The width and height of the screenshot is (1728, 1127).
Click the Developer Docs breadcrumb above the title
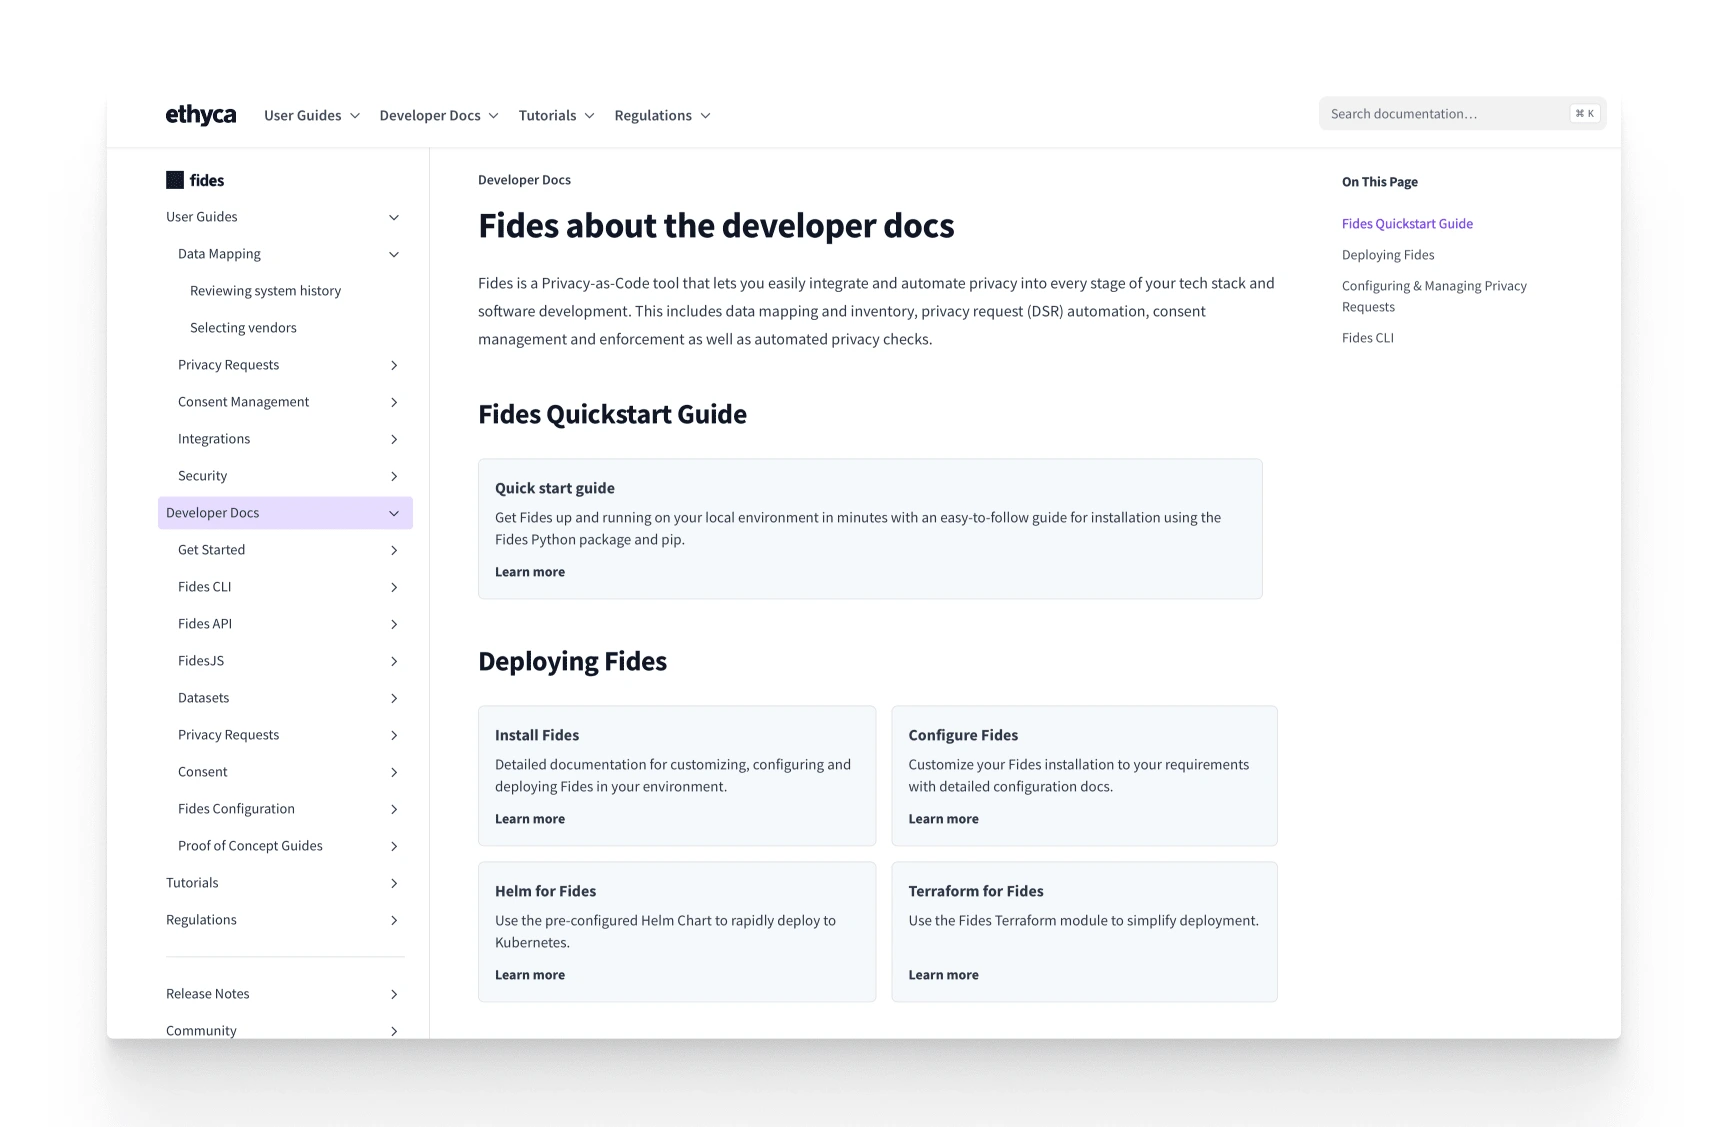pyautogui.click(x=524, y=180)
